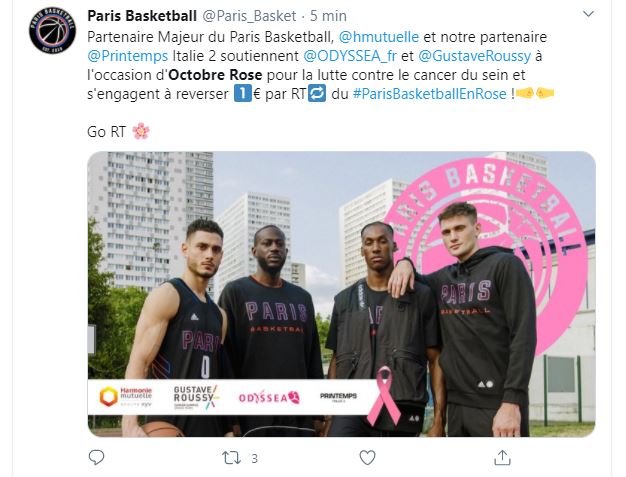Screen dimensions: 626x477
Task: Click the Paris Basketball account name
Action: [142, 16]
